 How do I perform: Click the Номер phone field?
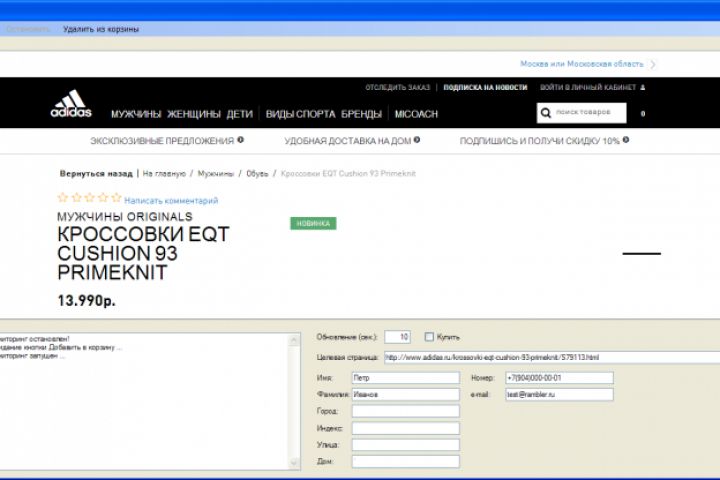(x=559, y=378)
